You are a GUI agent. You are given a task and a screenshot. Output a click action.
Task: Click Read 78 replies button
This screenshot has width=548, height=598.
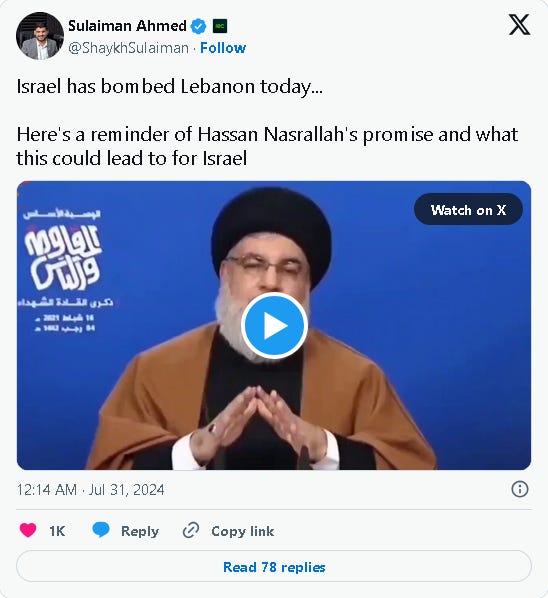pos(274,566)
